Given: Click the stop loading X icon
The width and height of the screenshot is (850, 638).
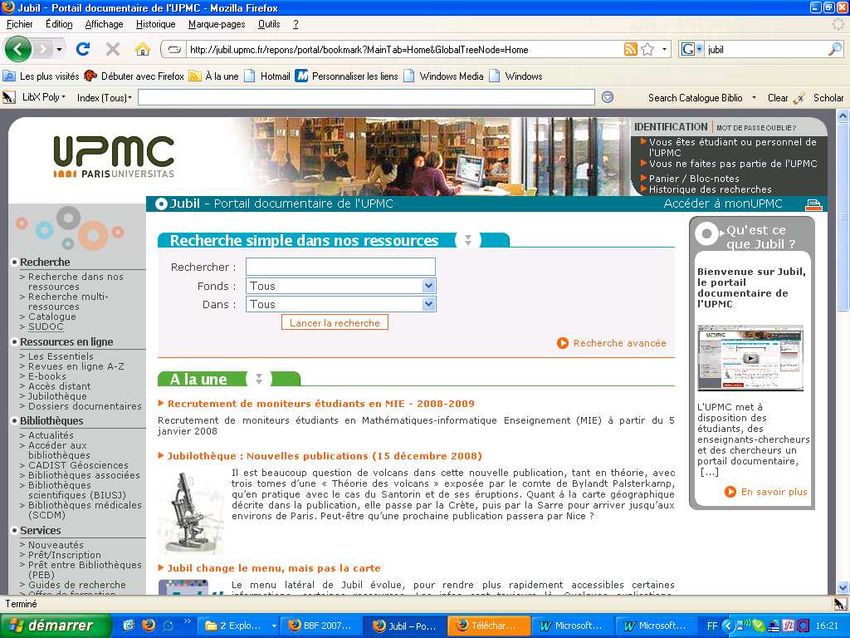Looking at the screenshot, I should (x=113, y=49).
